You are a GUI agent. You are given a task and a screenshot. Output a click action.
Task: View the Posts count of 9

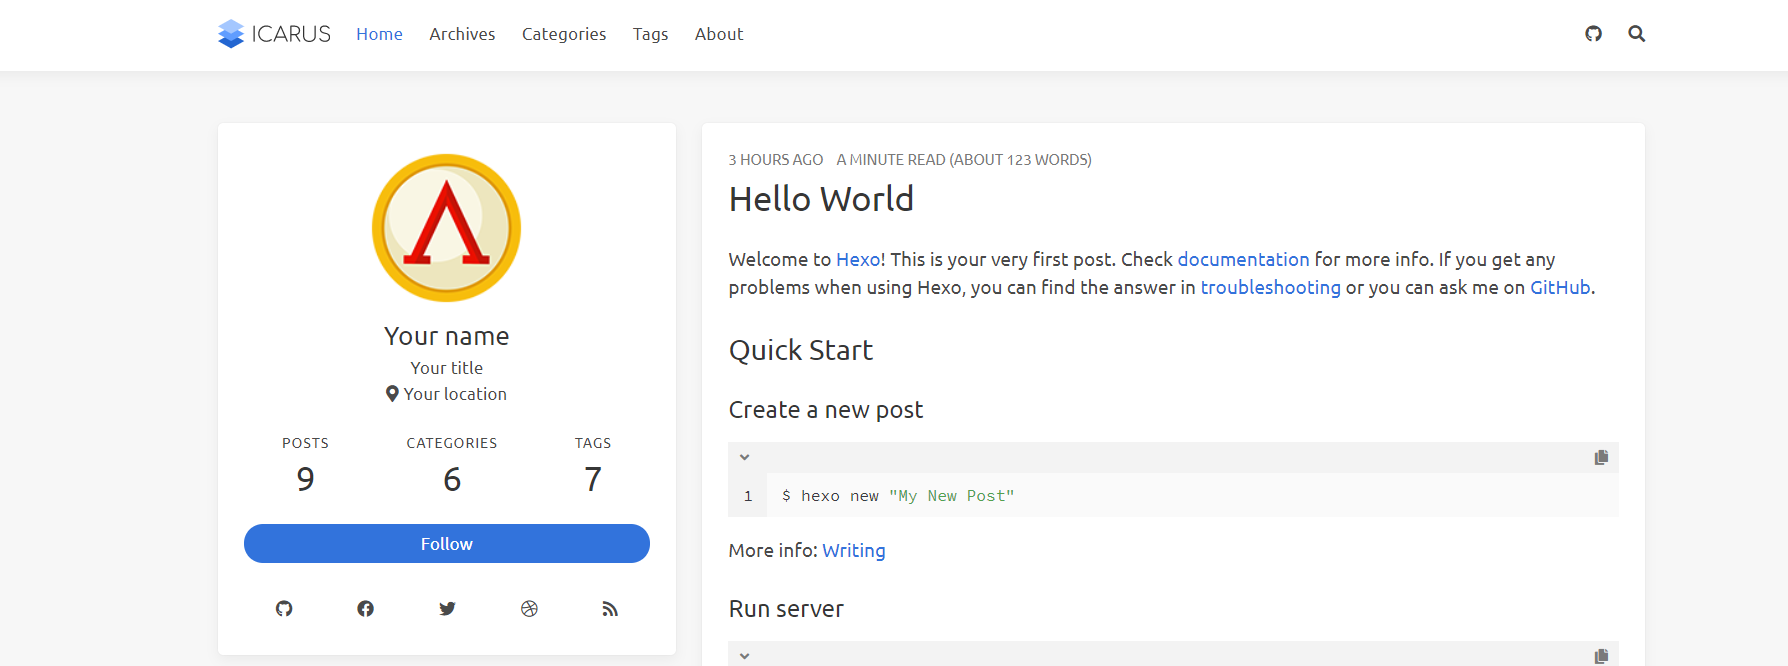coord(305,479)
